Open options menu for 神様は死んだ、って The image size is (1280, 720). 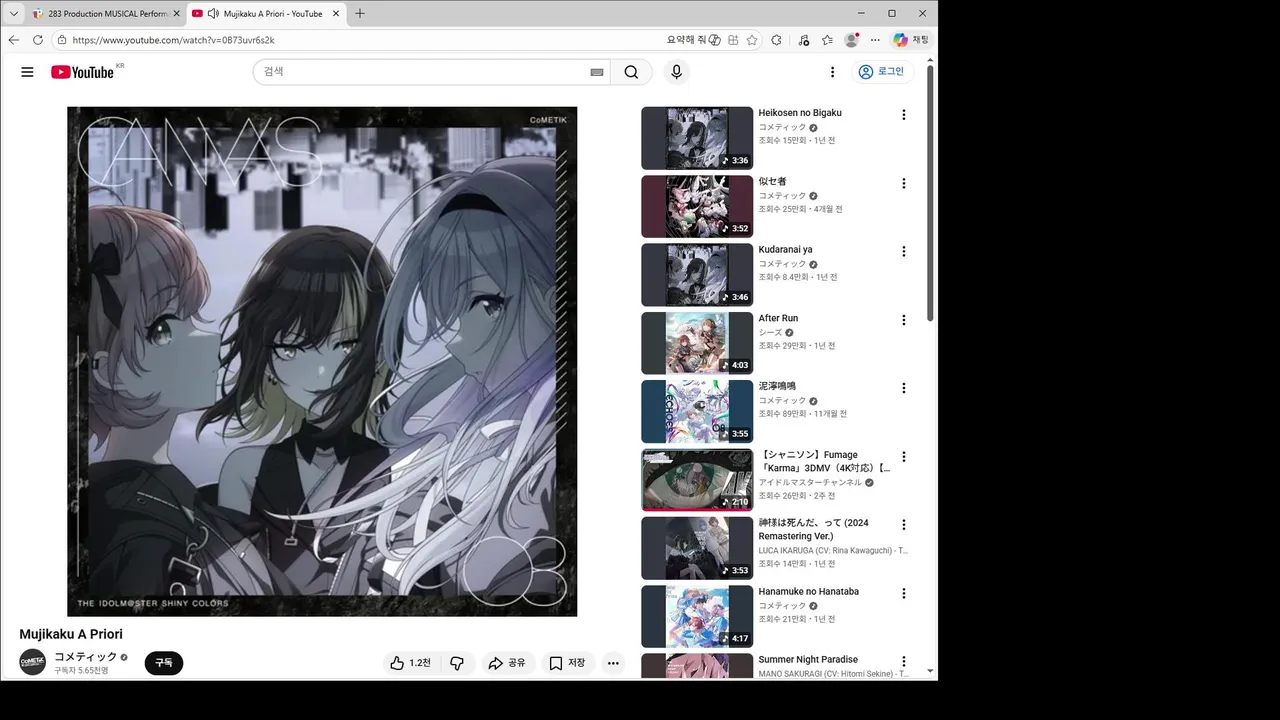903,525
